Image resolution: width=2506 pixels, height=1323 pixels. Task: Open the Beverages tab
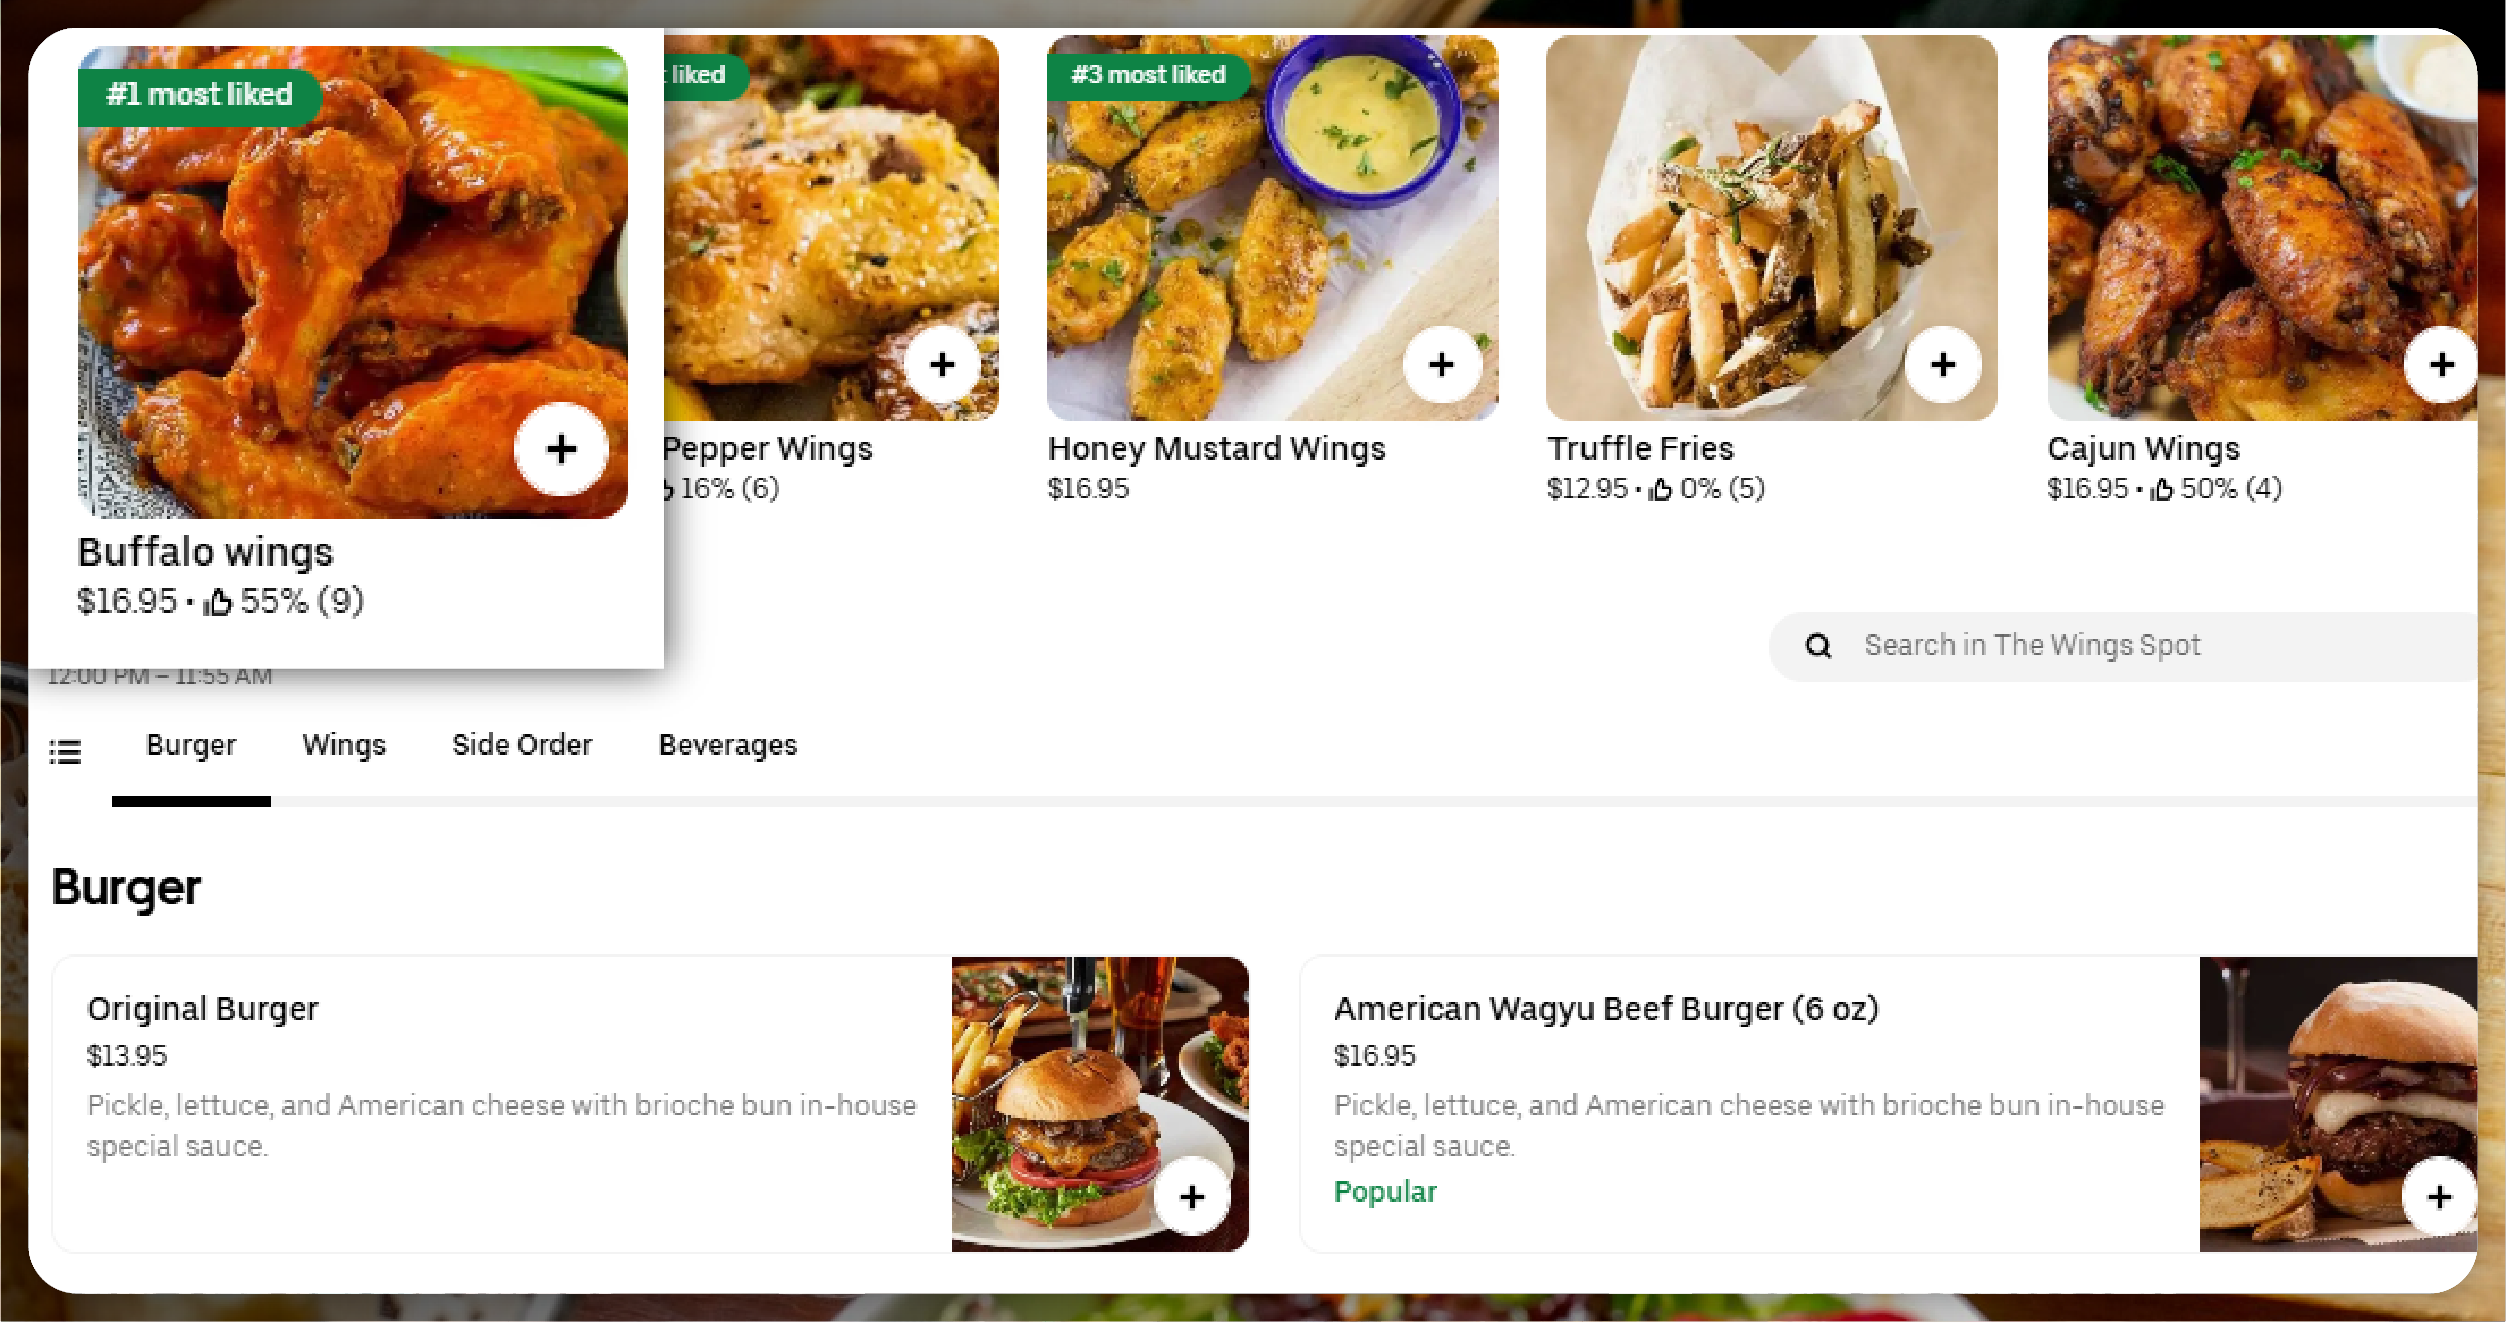tap(728, 745)
